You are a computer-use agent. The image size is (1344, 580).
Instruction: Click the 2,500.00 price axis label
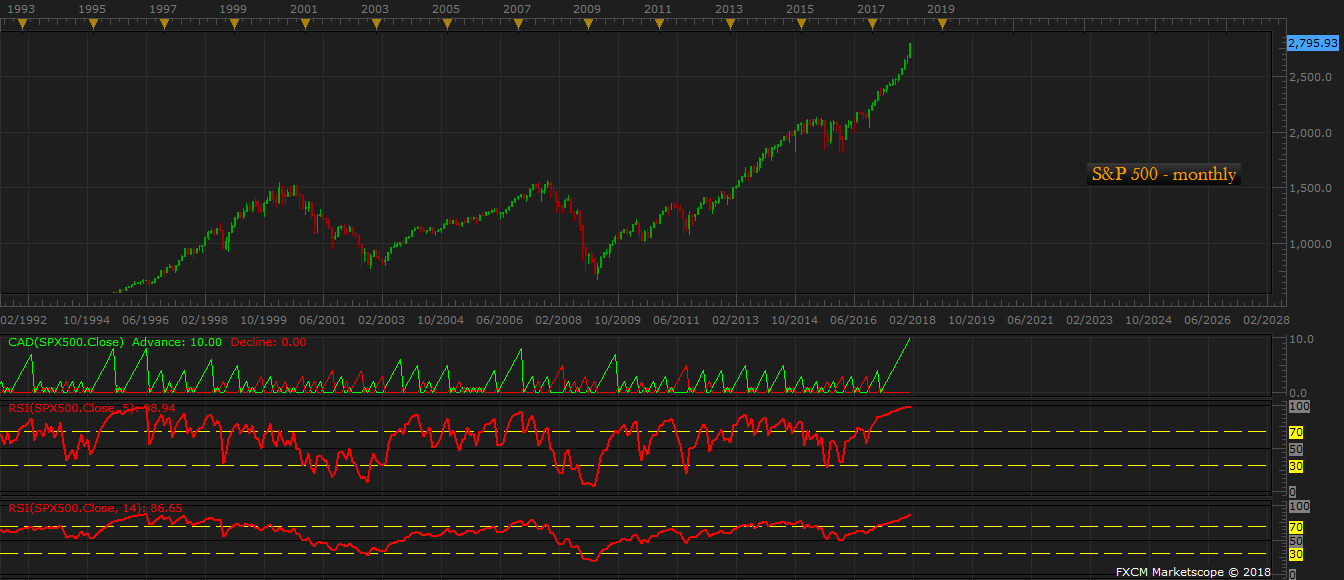point(1312,77)
